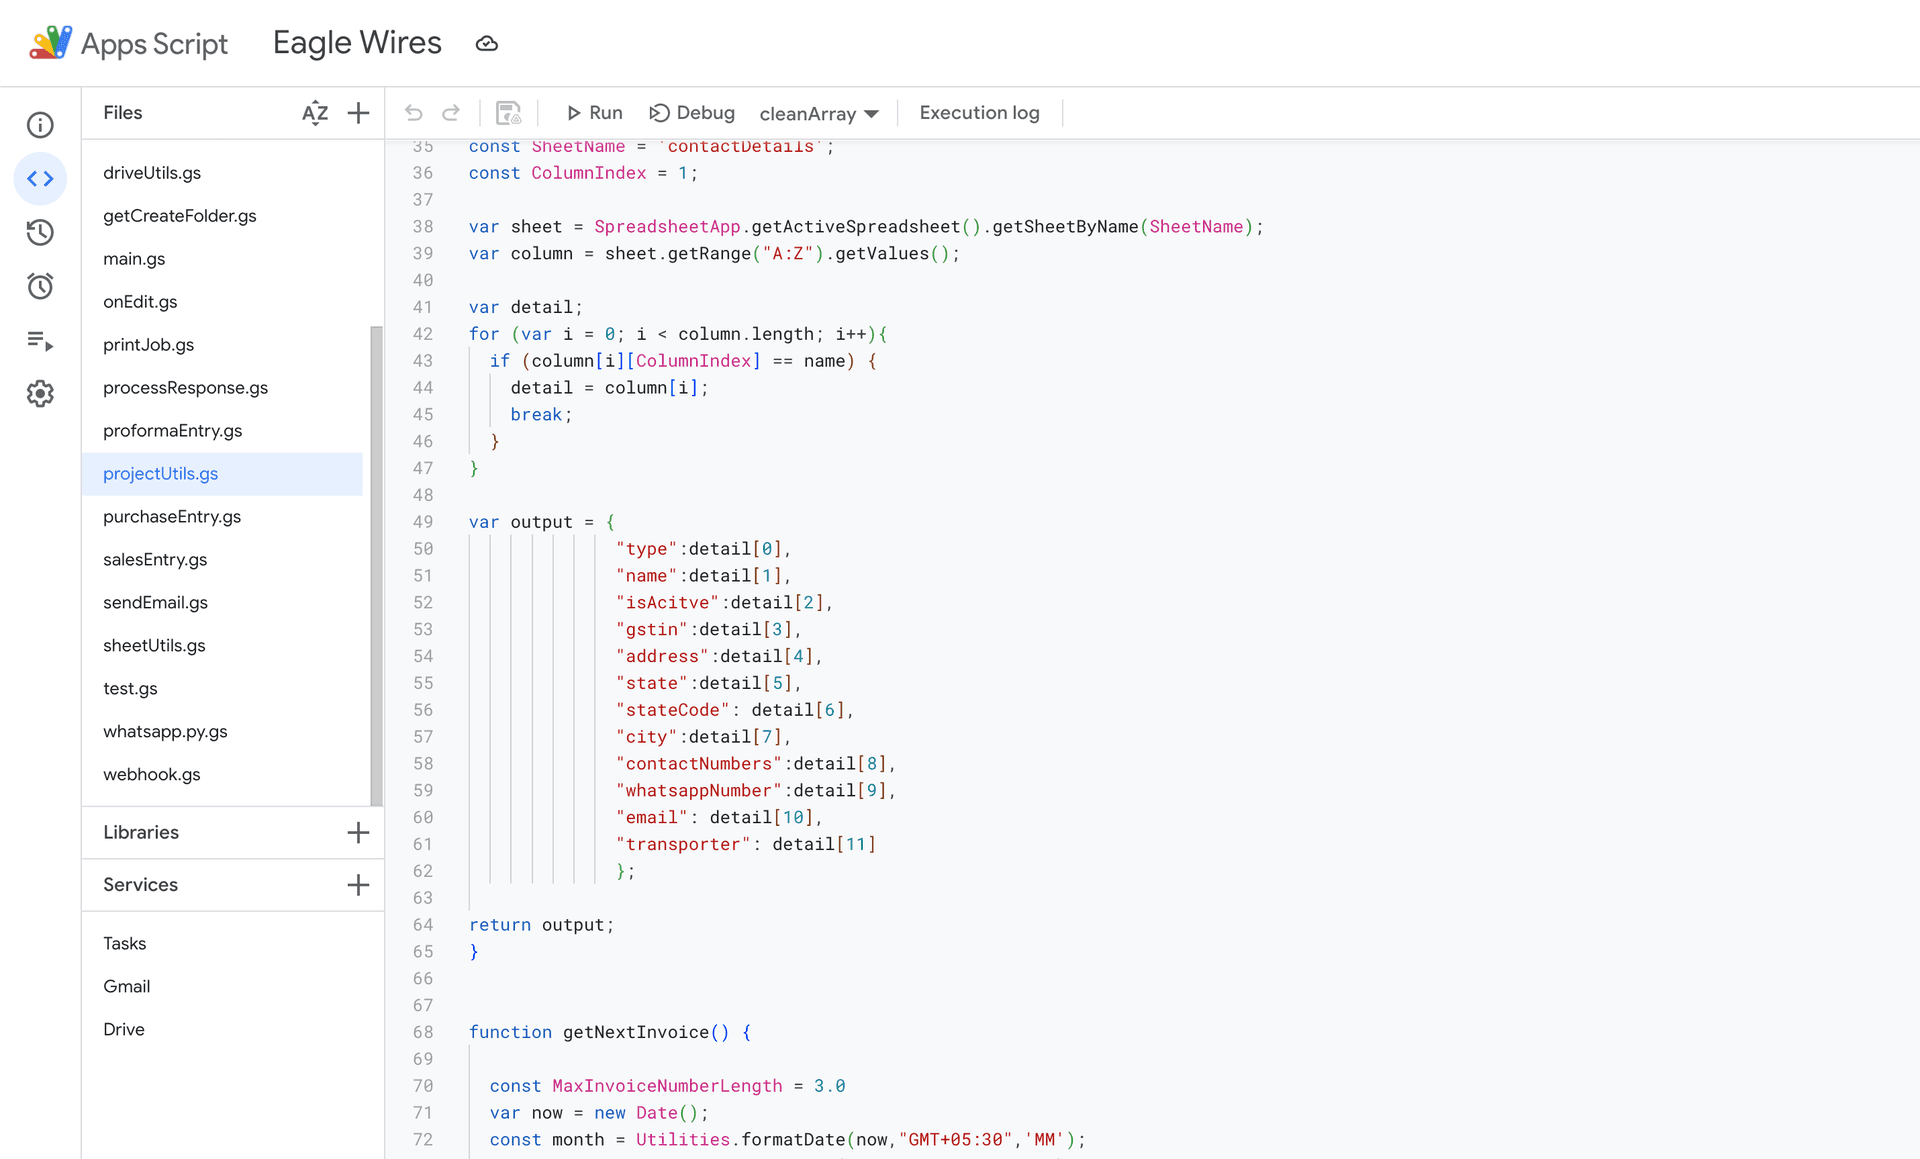Select the Editor code icon in sidebar
This screenshot has height=1159, width=1920.
[x=40, y=179]
